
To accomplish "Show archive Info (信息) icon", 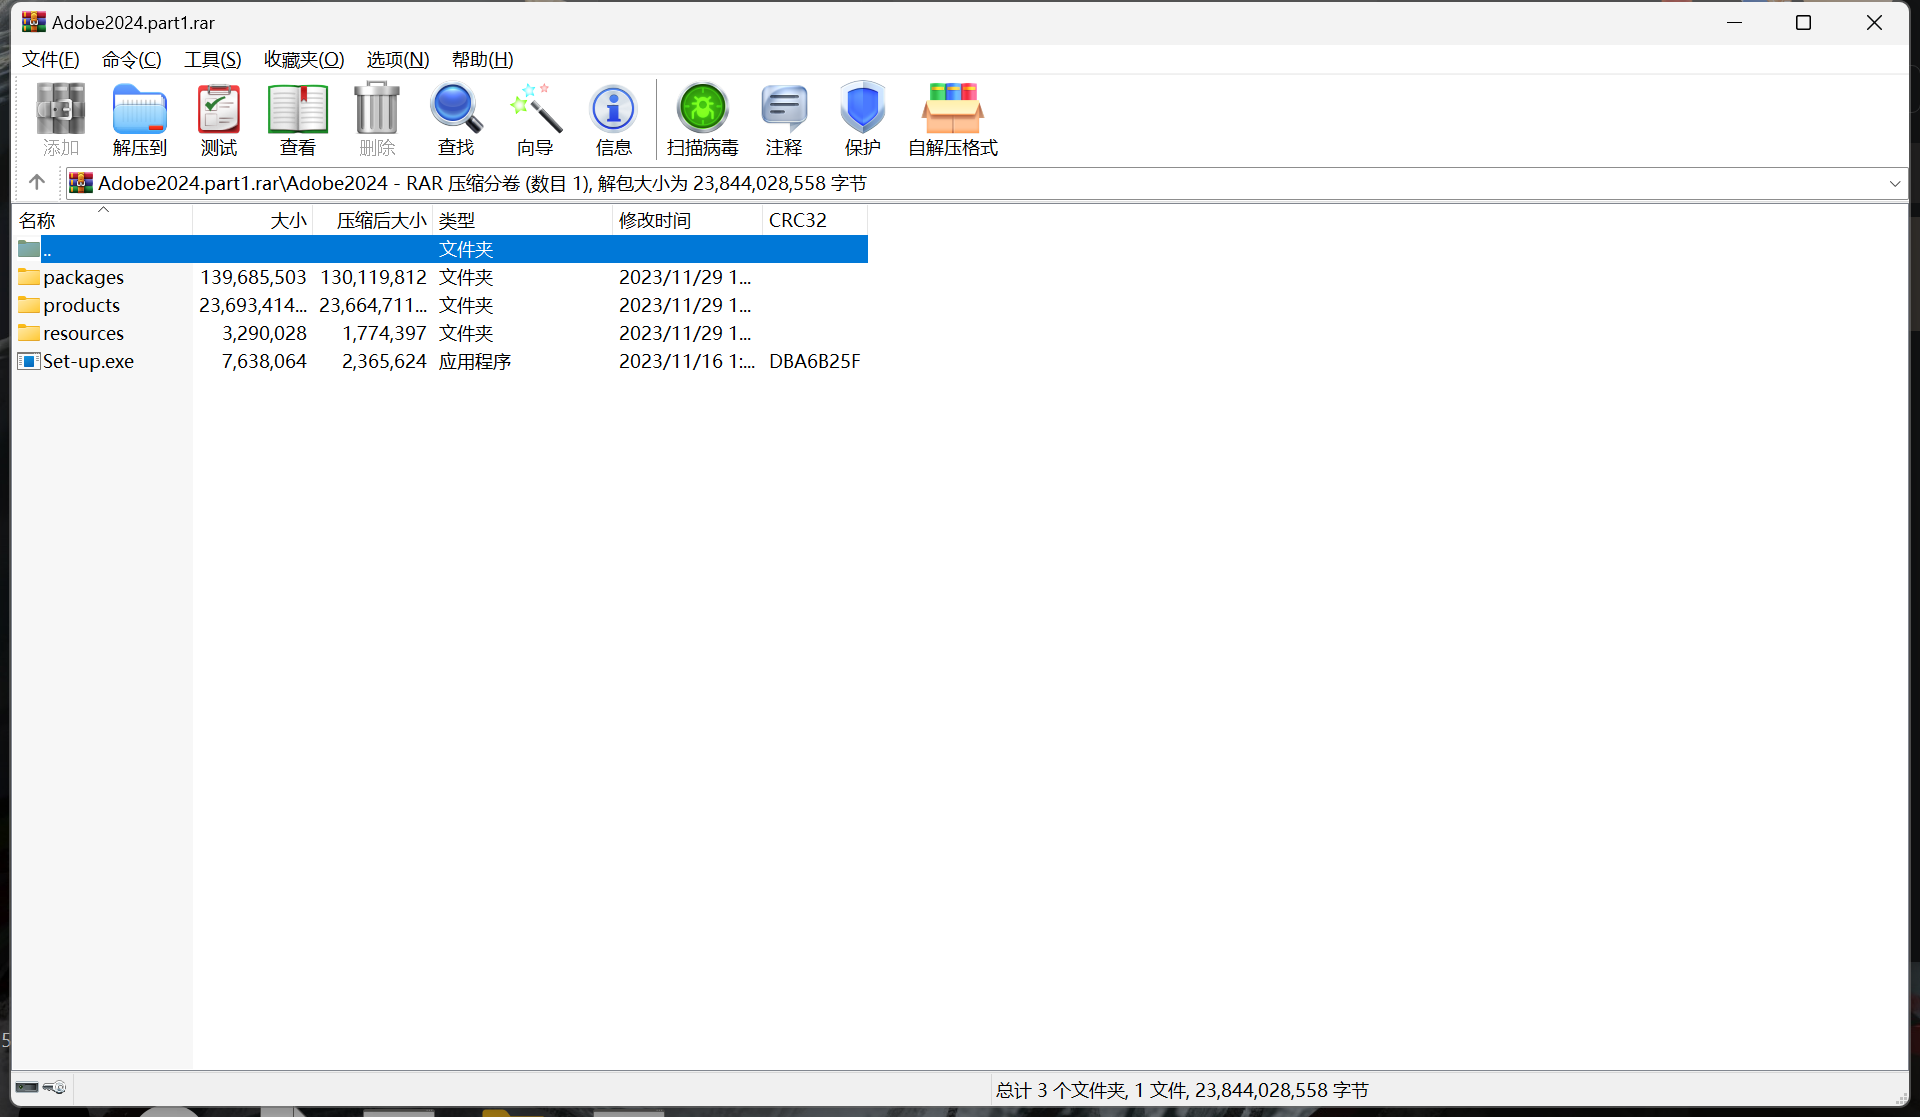I will (x=614, y=119).
